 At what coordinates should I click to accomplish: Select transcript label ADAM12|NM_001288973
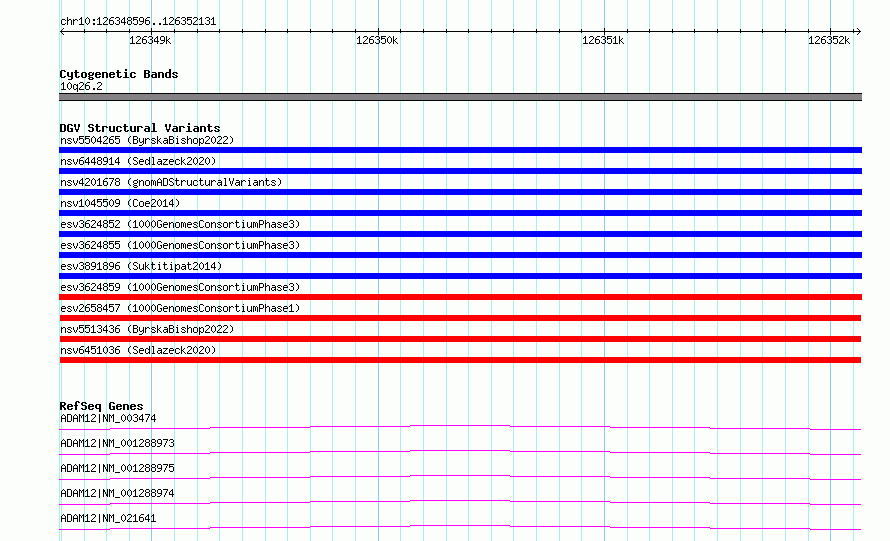(117, 443)
